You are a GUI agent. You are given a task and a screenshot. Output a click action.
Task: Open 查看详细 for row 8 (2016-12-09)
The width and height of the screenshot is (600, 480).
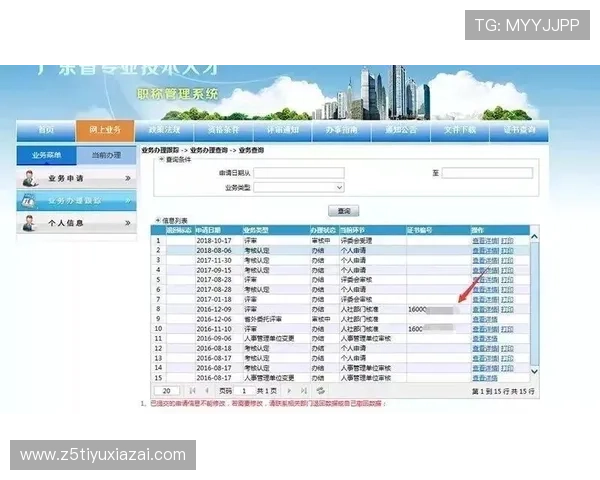click(486, 310)
